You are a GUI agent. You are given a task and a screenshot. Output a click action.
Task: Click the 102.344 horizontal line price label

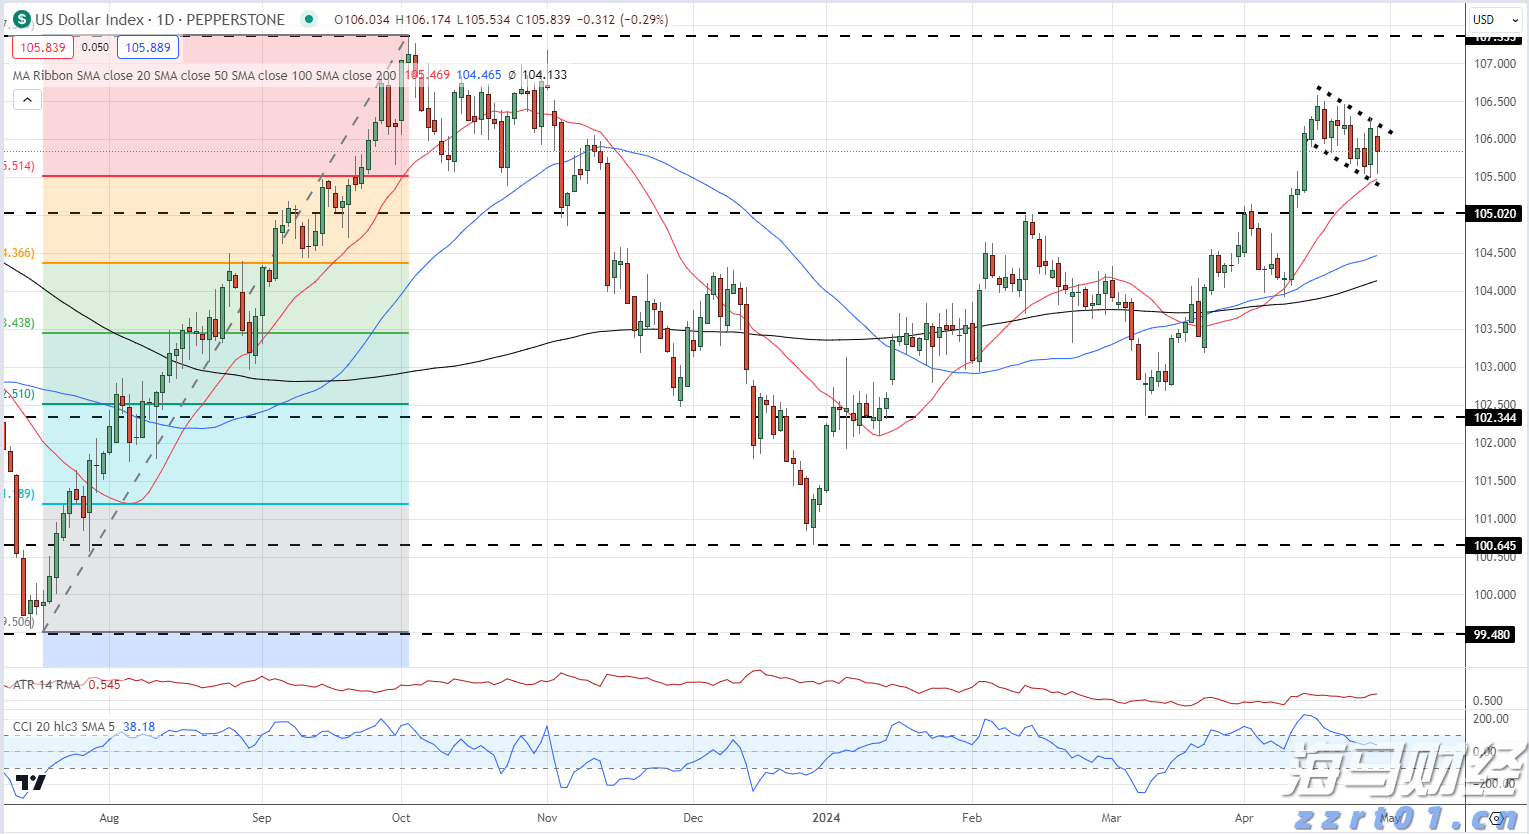pos(1494,417)
